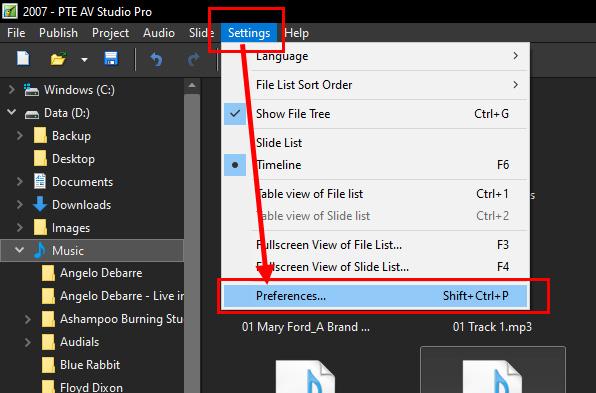
Task: Collapse the Music folder
Action: click(19, 250)
